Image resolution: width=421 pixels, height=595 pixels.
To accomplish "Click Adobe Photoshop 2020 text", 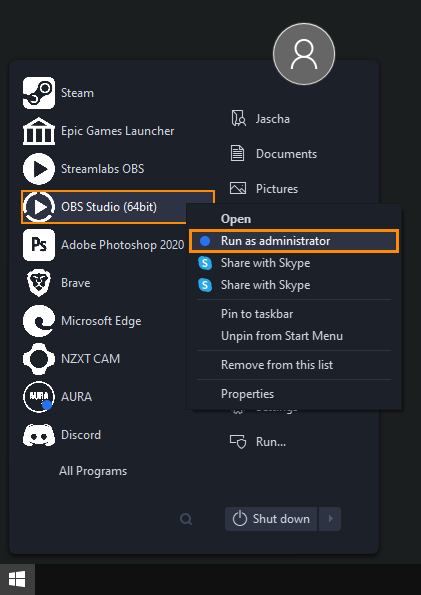I will click(x=123, y=245).
